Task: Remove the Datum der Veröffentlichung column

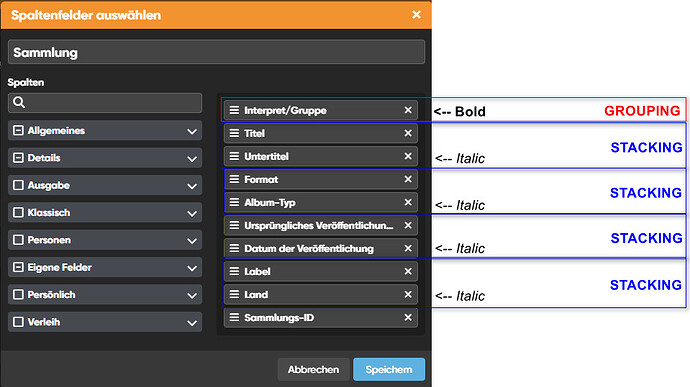Action: point(408,248)
